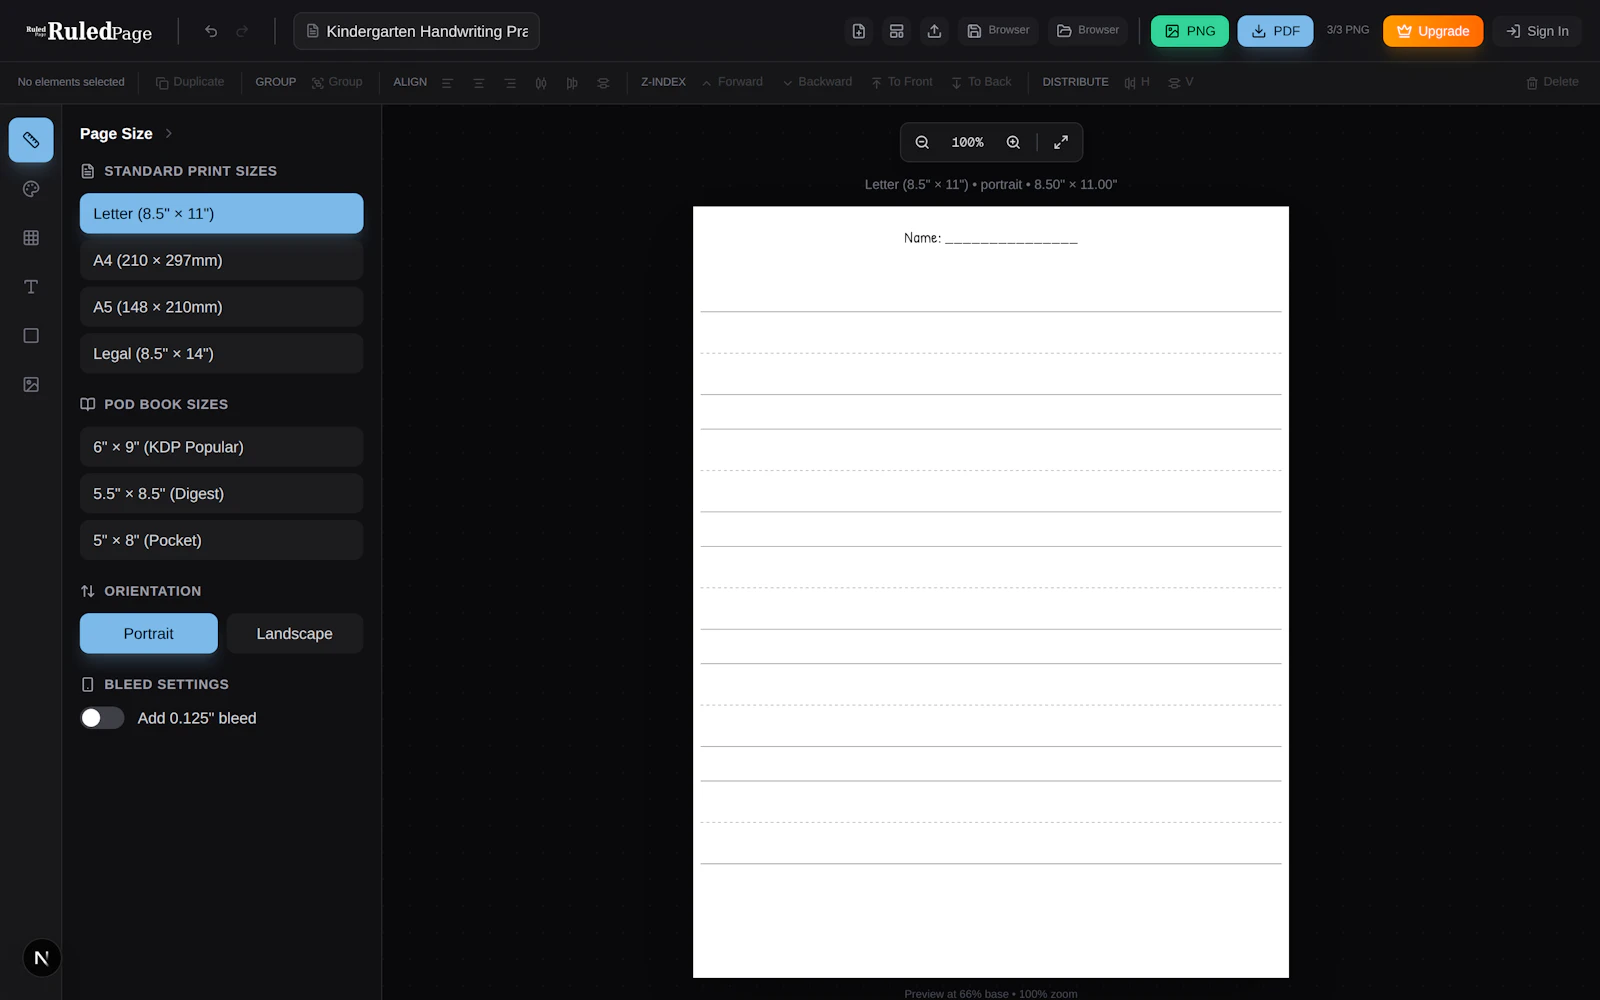Choose Portrait orientation
1600x1000 pixels.
tap(149, 633)
